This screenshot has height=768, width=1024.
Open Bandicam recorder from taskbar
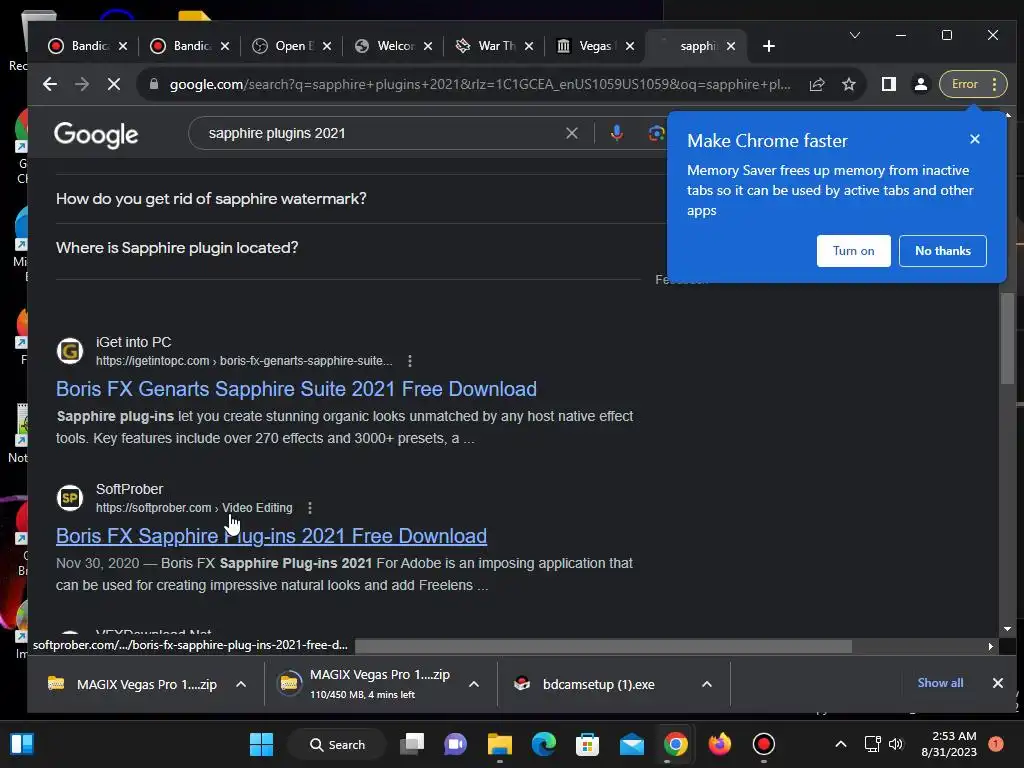click(763, 744)
